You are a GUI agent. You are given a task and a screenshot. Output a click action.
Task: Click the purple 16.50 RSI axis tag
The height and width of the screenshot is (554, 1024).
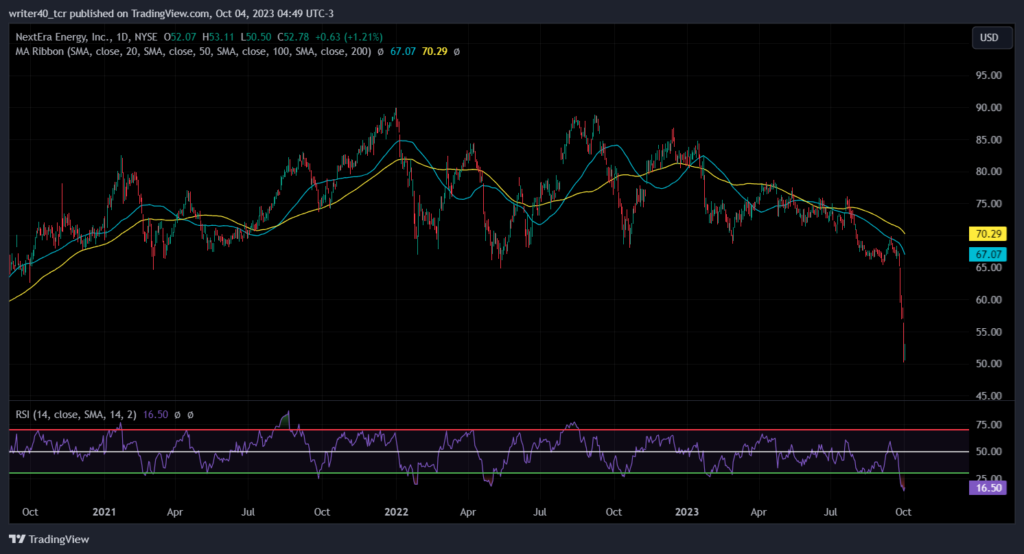pos(987,488)
